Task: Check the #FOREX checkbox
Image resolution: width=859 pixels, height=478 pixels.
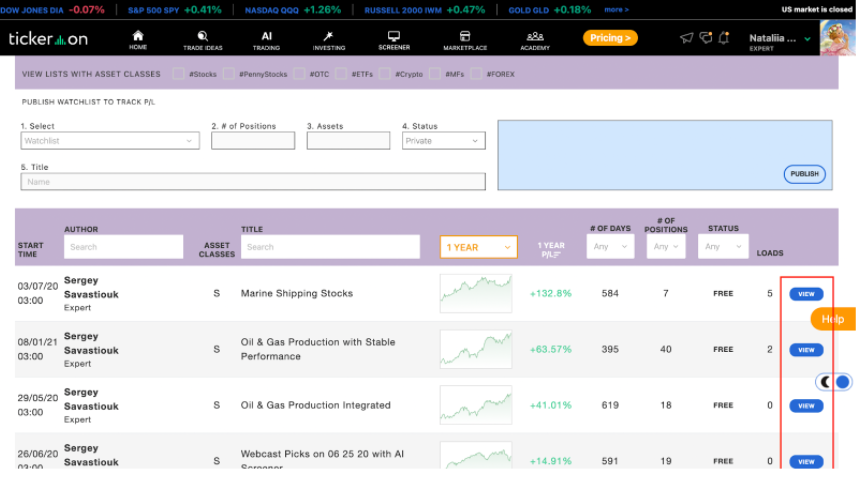Action: pos(476,73)
